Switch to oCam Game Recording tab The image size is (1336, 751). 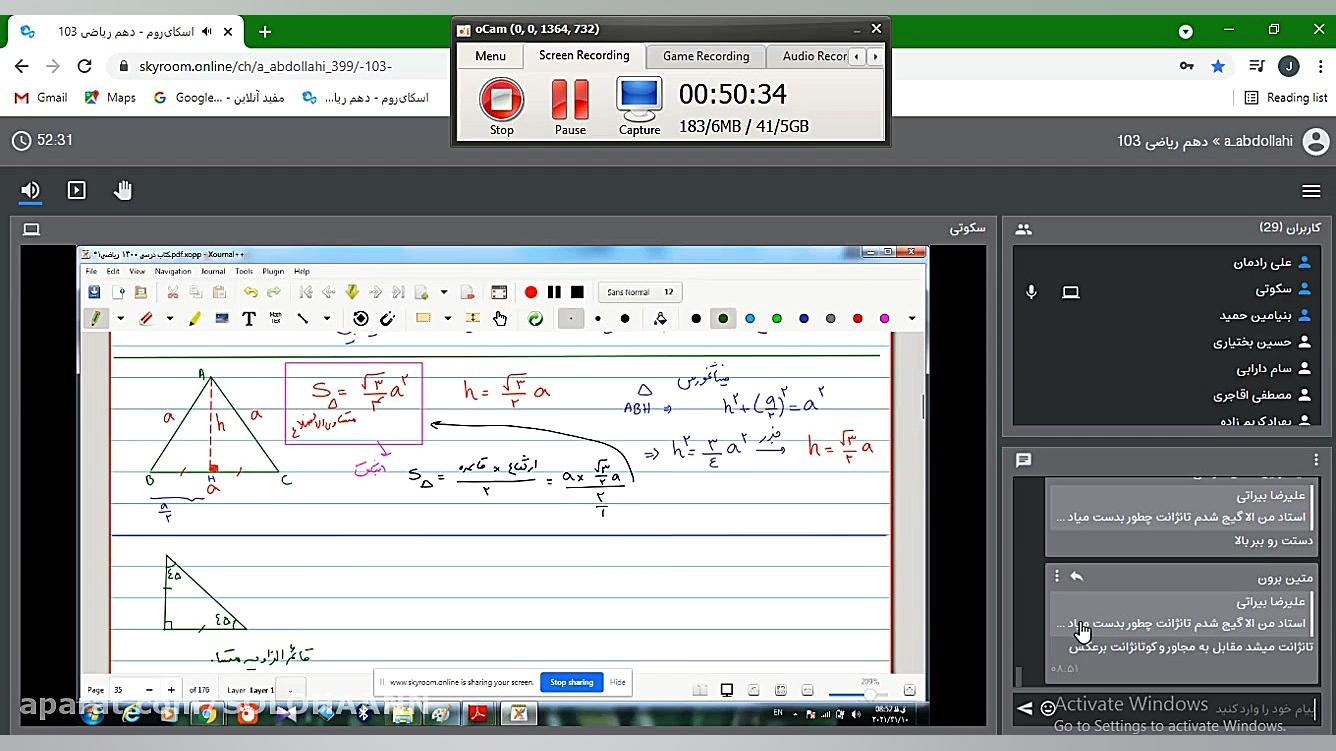pyautogui.click(x=706, y=56)
